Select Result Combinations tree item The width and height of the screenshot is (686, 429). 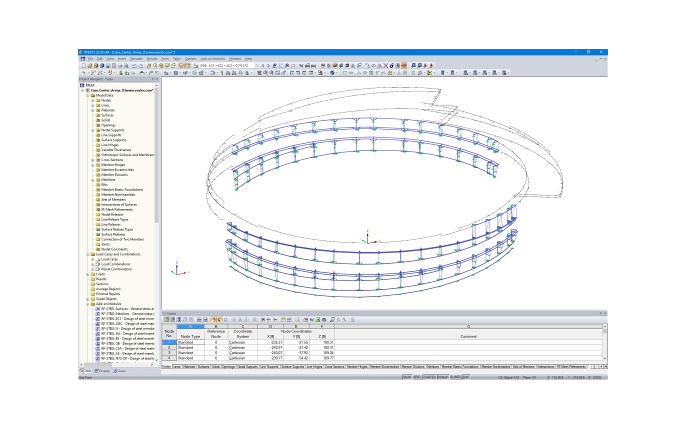116,269
